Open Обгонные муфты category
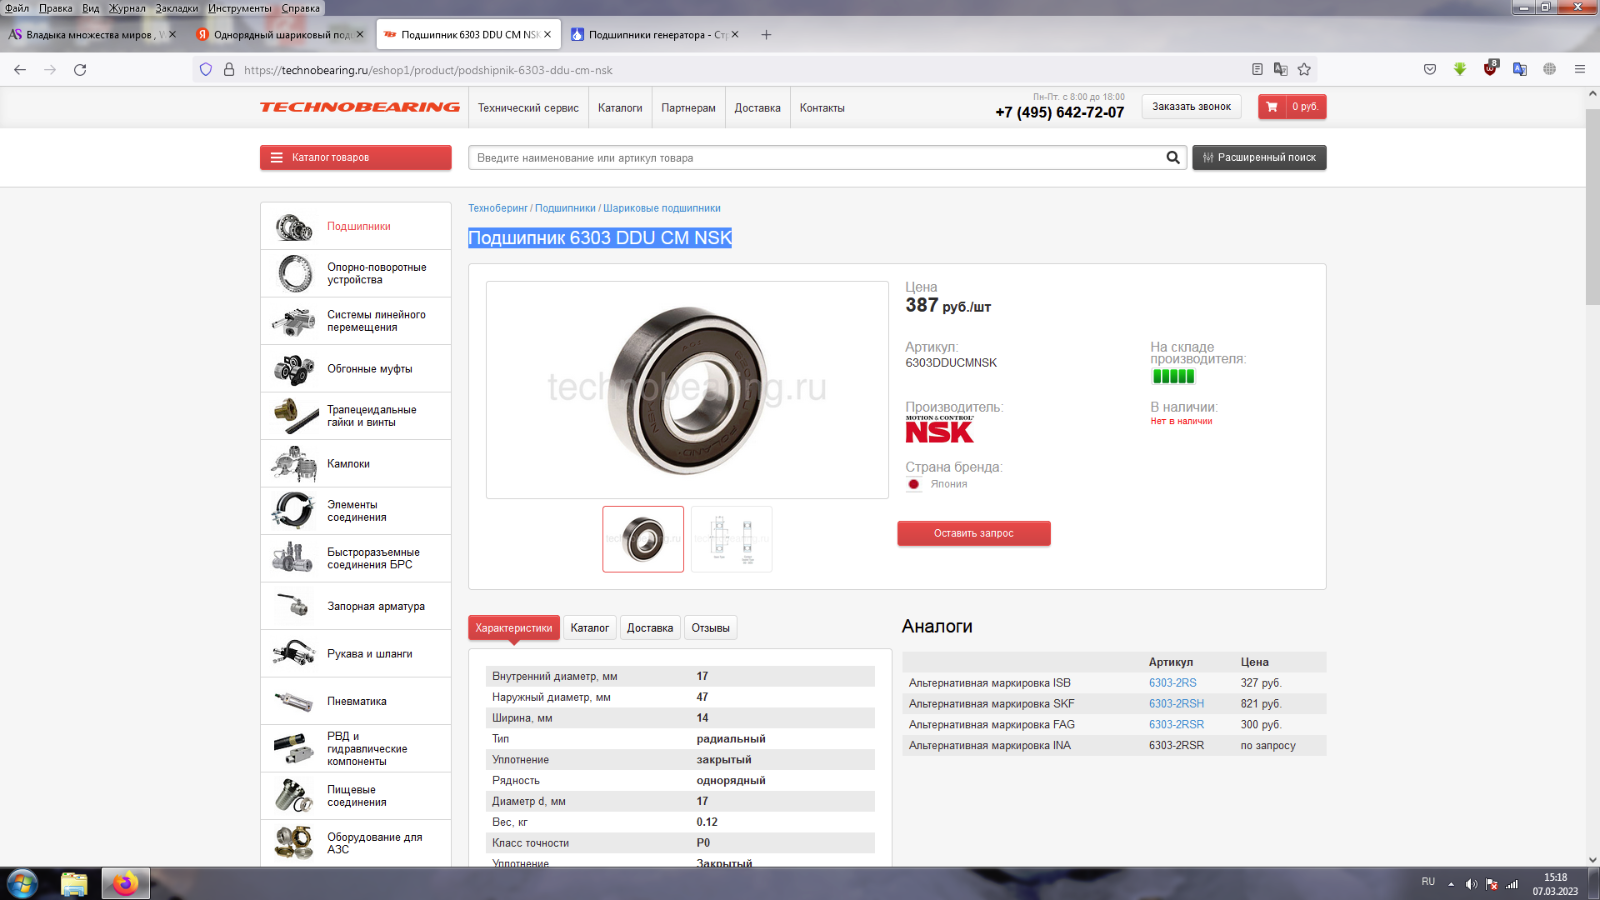Screen dimensions: 1600x900 (x=356, y=369)
